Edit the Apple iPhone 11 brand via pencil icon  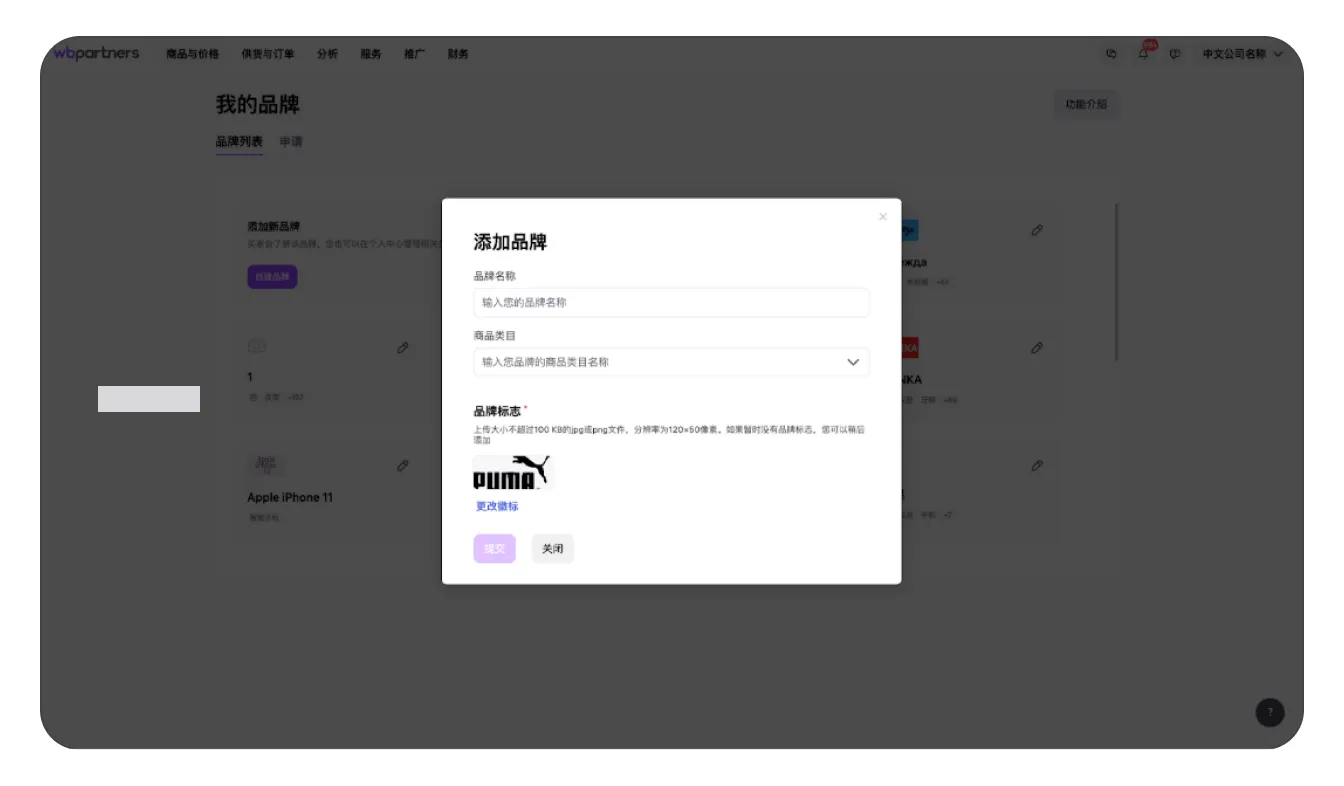coord(403,465)
